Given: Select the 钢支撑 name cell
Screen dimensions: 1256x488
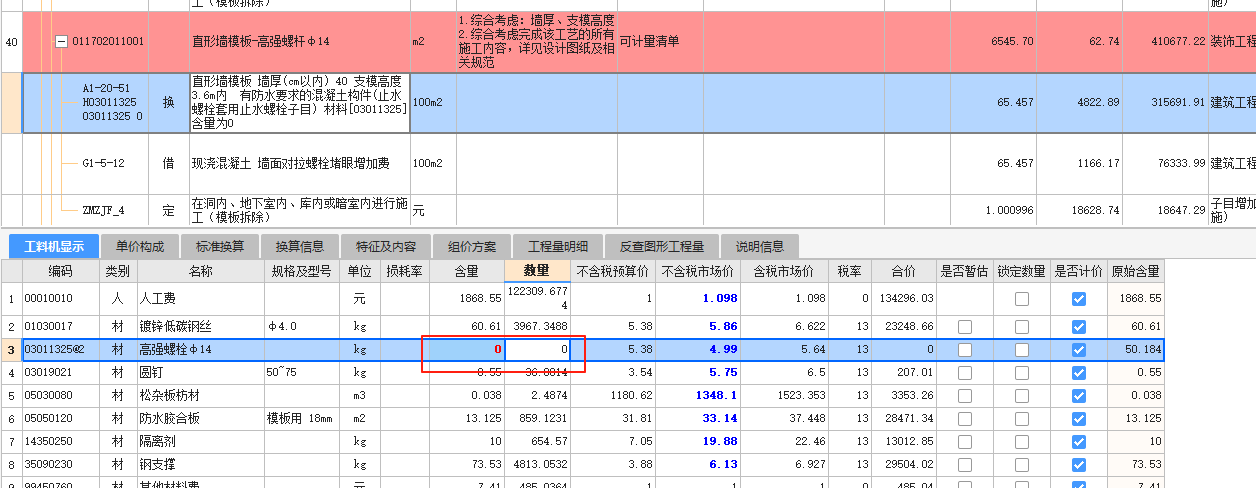Looking at the screenshot, I should [199, 464].
